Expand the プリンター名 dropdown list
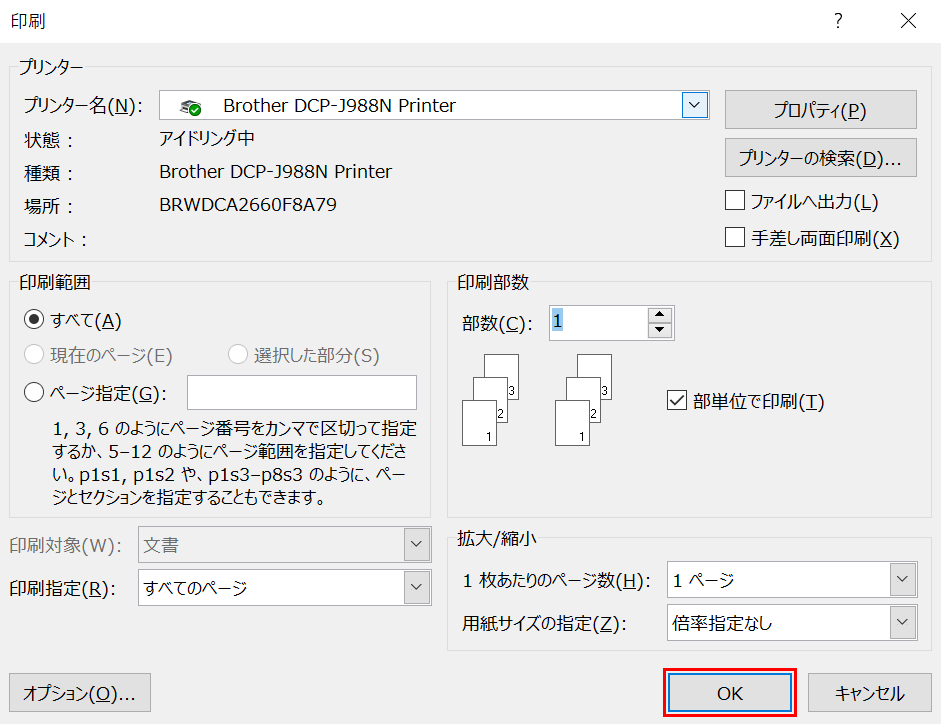941x724 pixels. 695,105
